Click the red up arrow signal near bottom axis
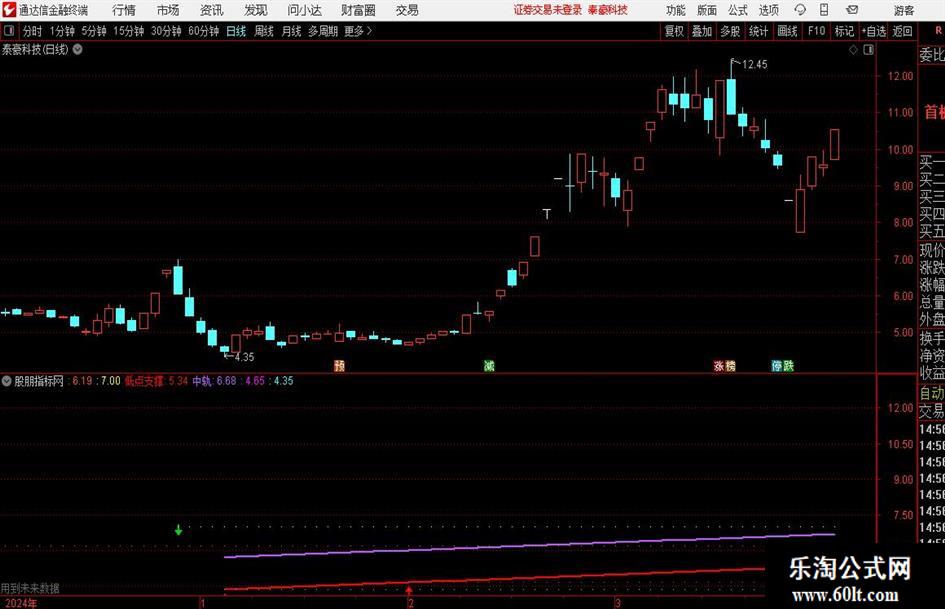This screenshot has height=609, width=945. [410, 589]
